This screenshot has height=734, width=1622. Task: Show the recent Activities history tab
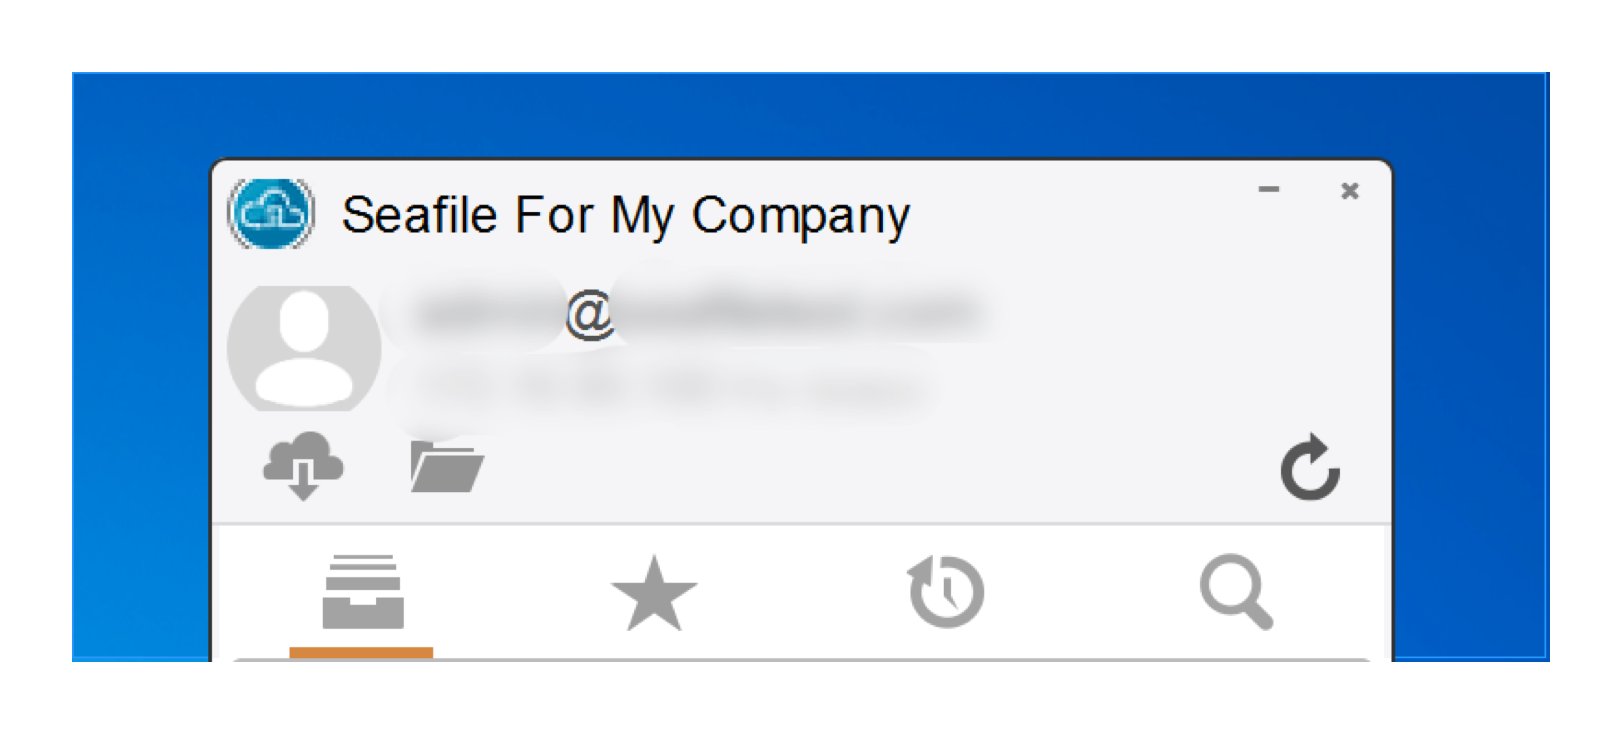pos(946,592)
